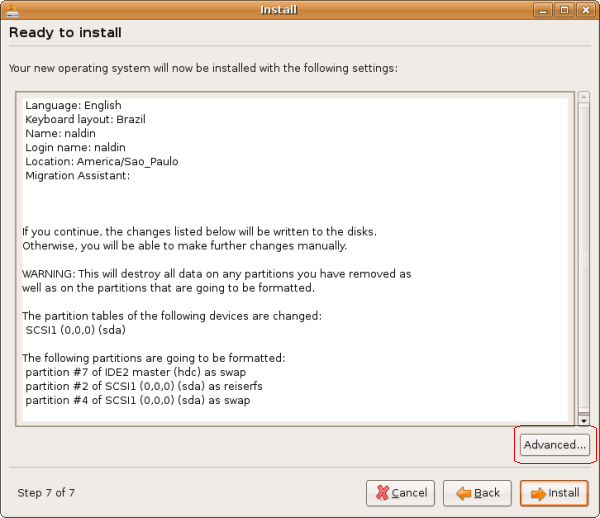Start installation with the Install button
This screenshot has width=600, height=518.
click(x=554, y=493)
